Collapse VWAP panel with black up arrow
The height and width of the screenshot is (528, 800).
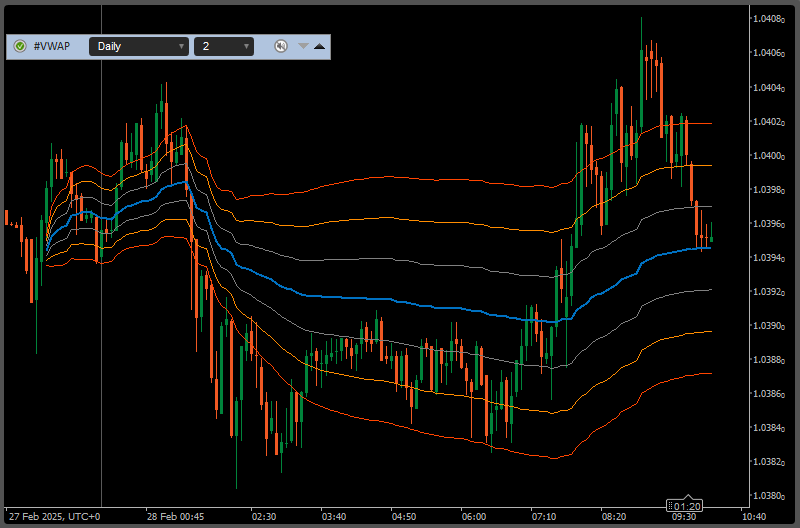[x=319, y=46]
